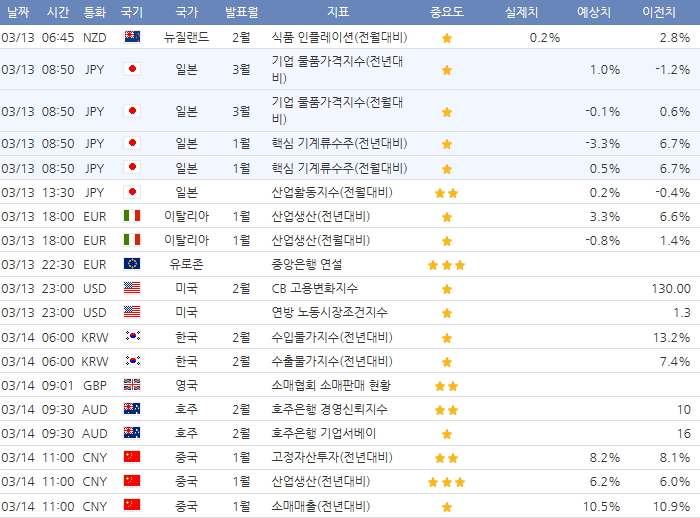
Task: Click the Eurozone flag icon
Action: tap(132, 264)
